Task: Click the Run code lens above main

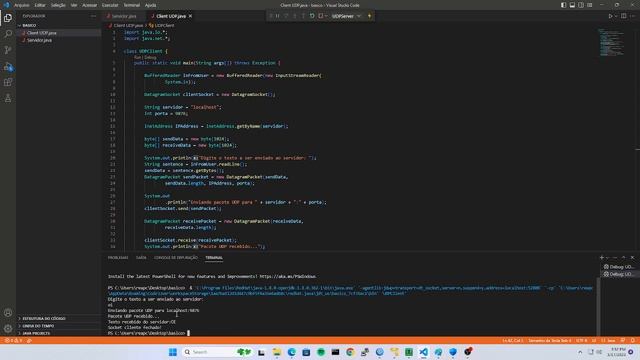Action: (x=138, y=57)
